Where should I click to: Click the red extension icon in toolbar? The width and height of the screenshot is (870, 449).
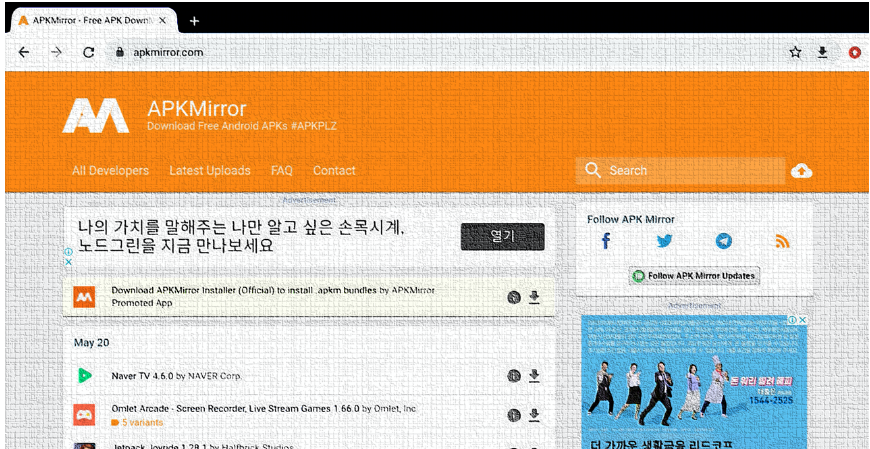(x=855, y=52)
